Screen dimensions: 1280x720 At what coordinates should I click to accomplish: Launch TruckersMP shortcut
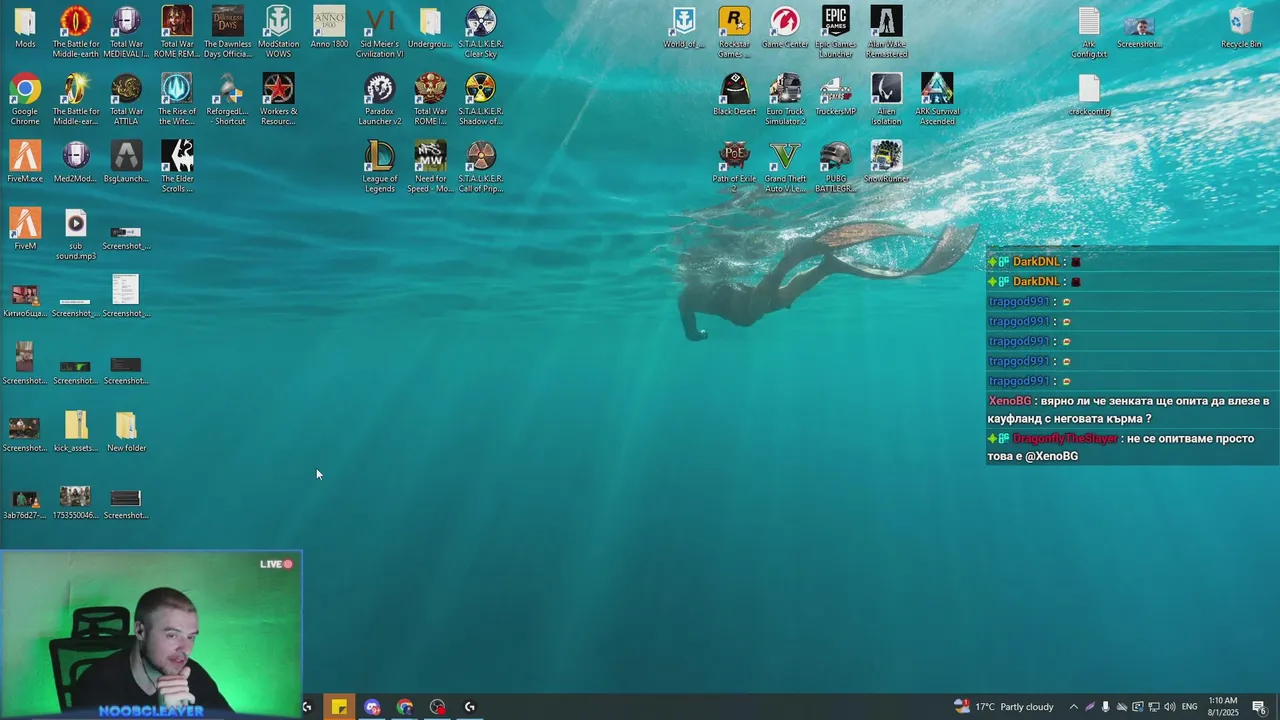point(836,94)
